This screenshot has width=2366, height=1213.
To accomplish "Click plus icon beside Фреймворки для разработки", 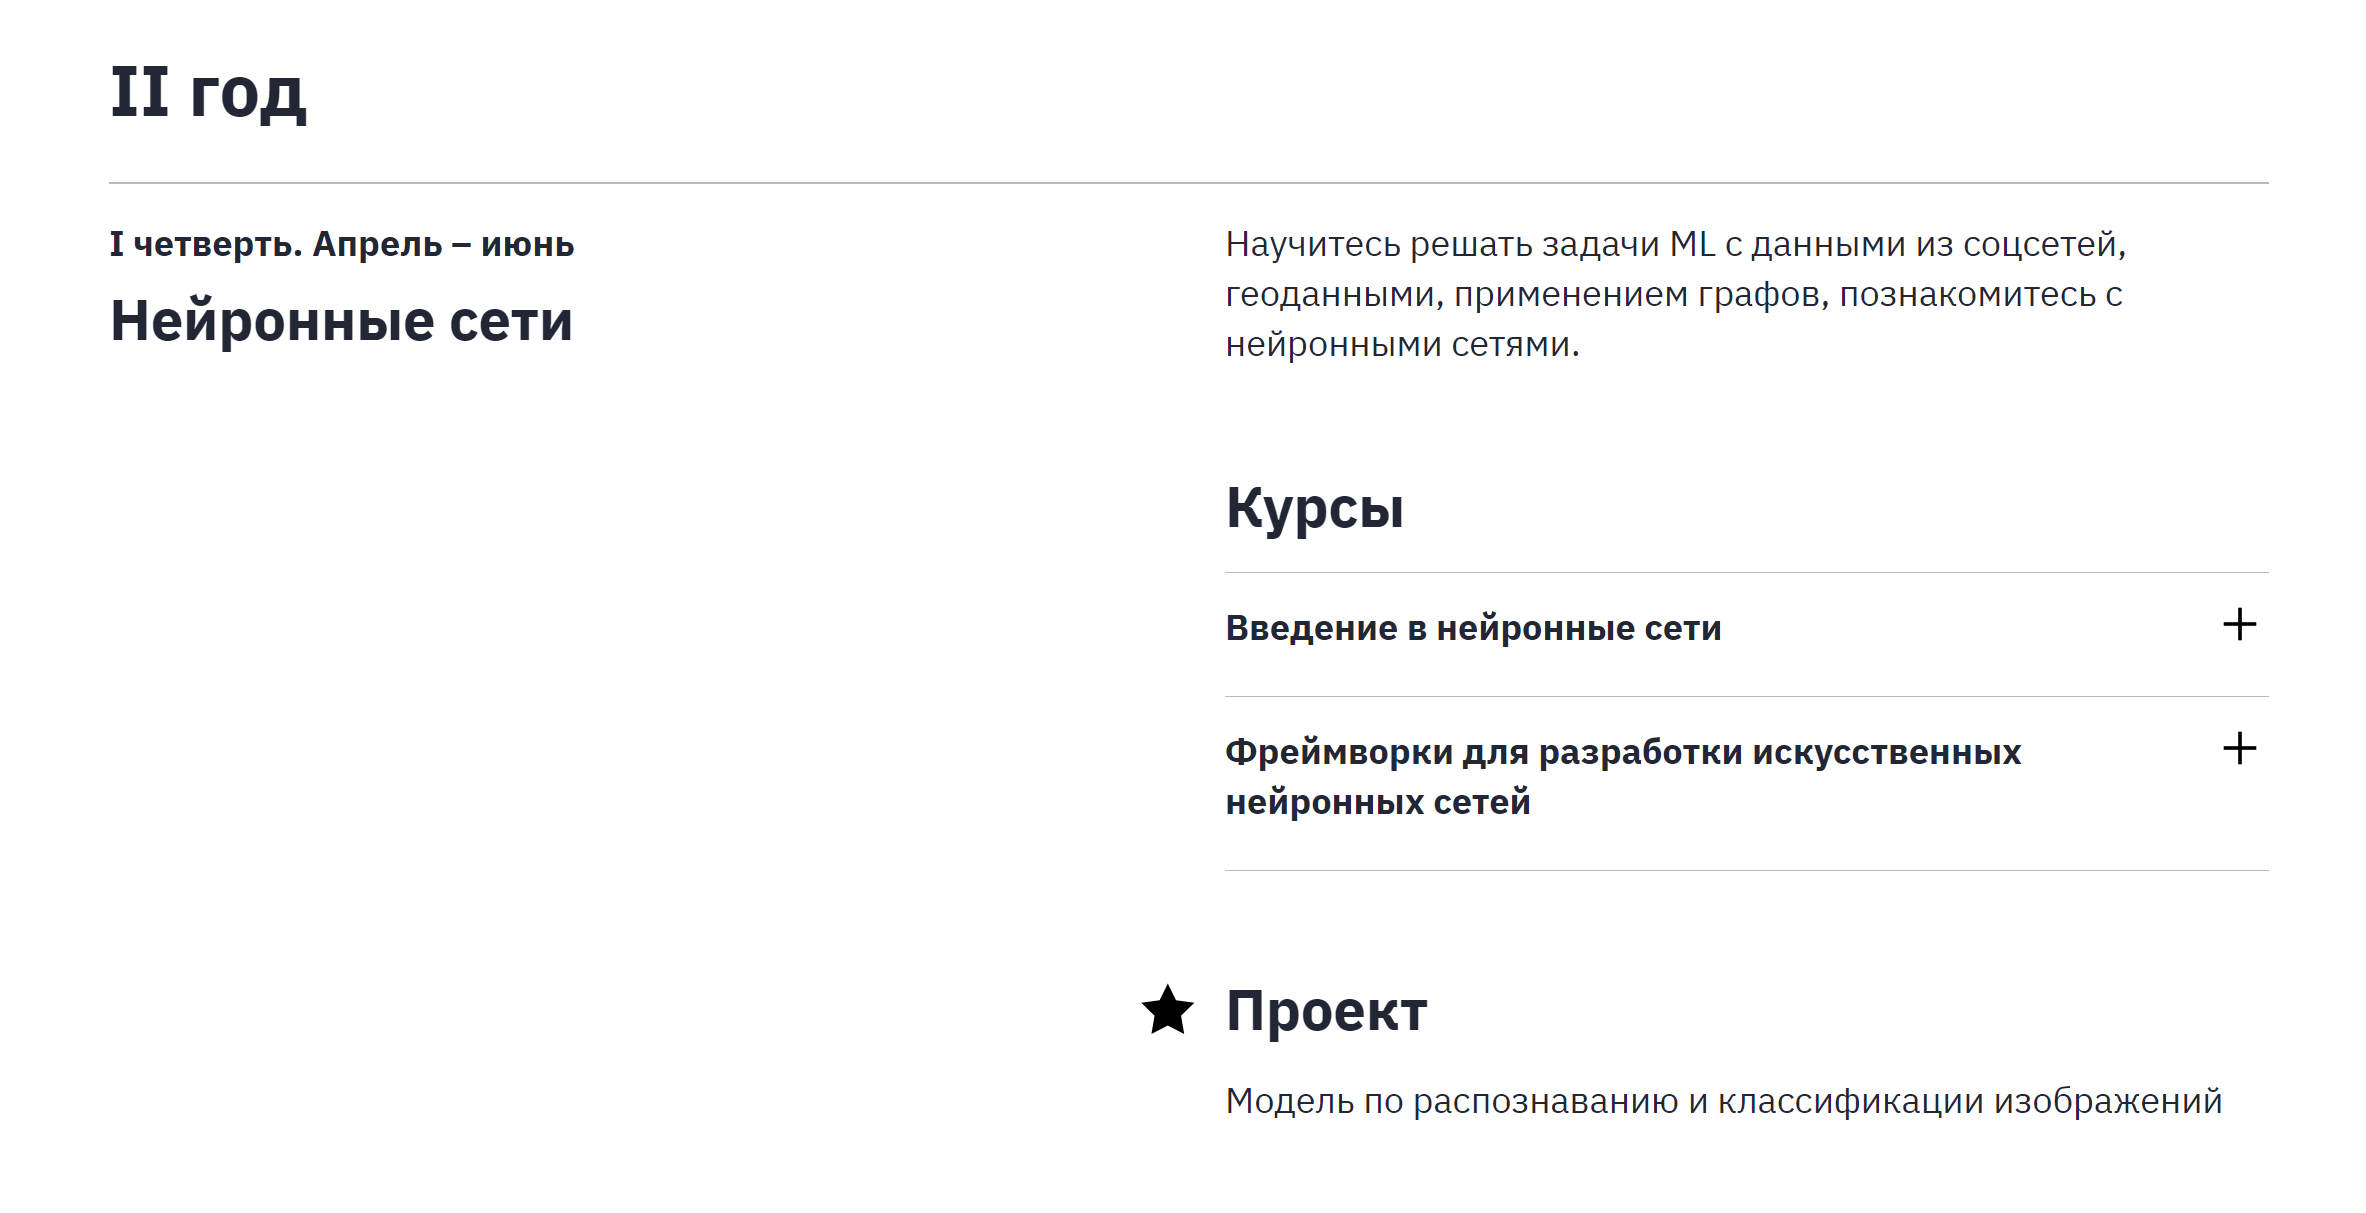I will [x=2239, y=749].
